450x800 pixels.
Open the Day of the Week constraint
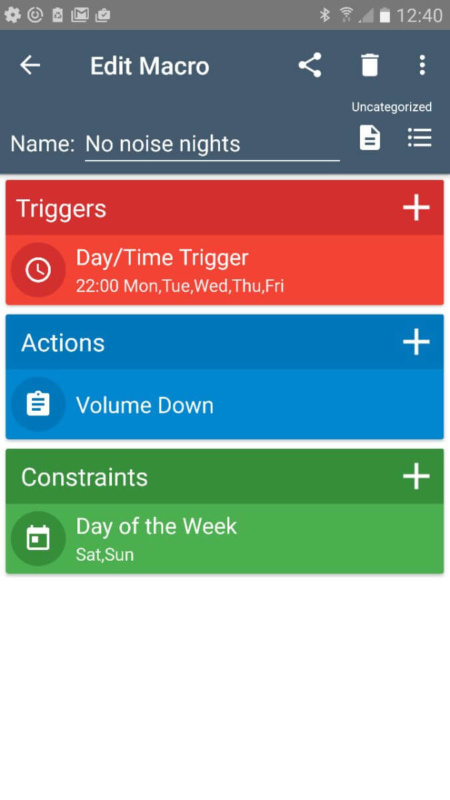click(224, 539)
